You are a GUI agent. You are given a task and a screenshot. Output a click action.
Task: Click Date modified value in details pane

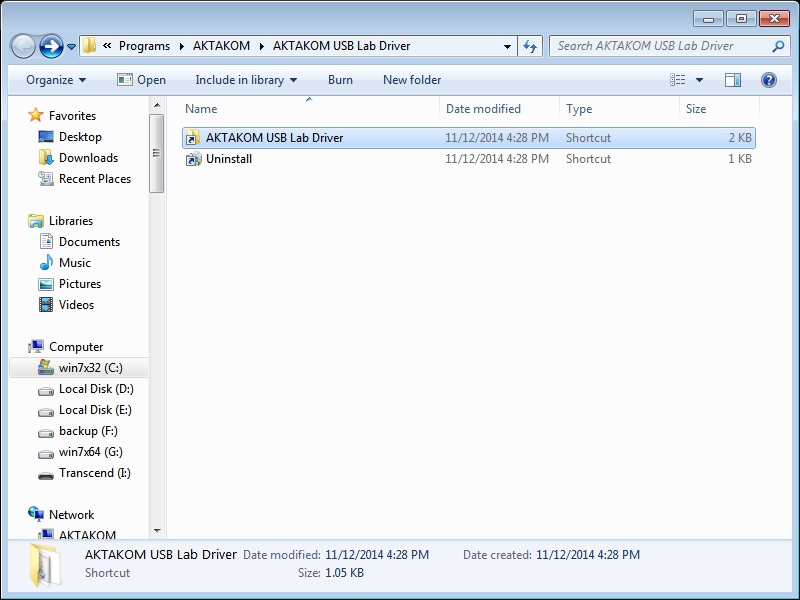tap(377, 555)
